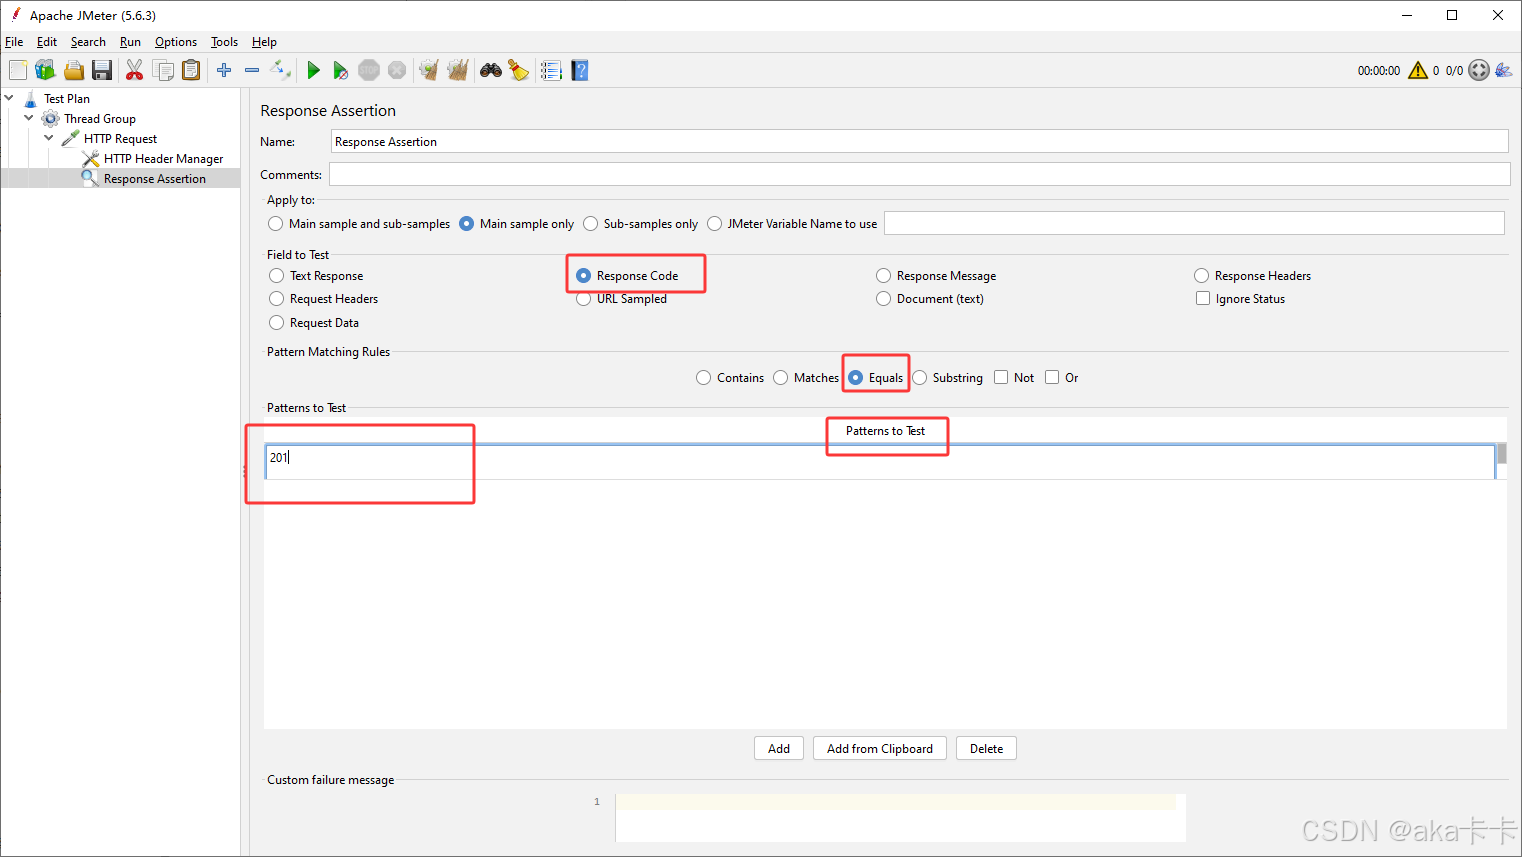Select HTTP Header Manager in tree
This screenshot has height=857, width=1522.
coord(163,159)
